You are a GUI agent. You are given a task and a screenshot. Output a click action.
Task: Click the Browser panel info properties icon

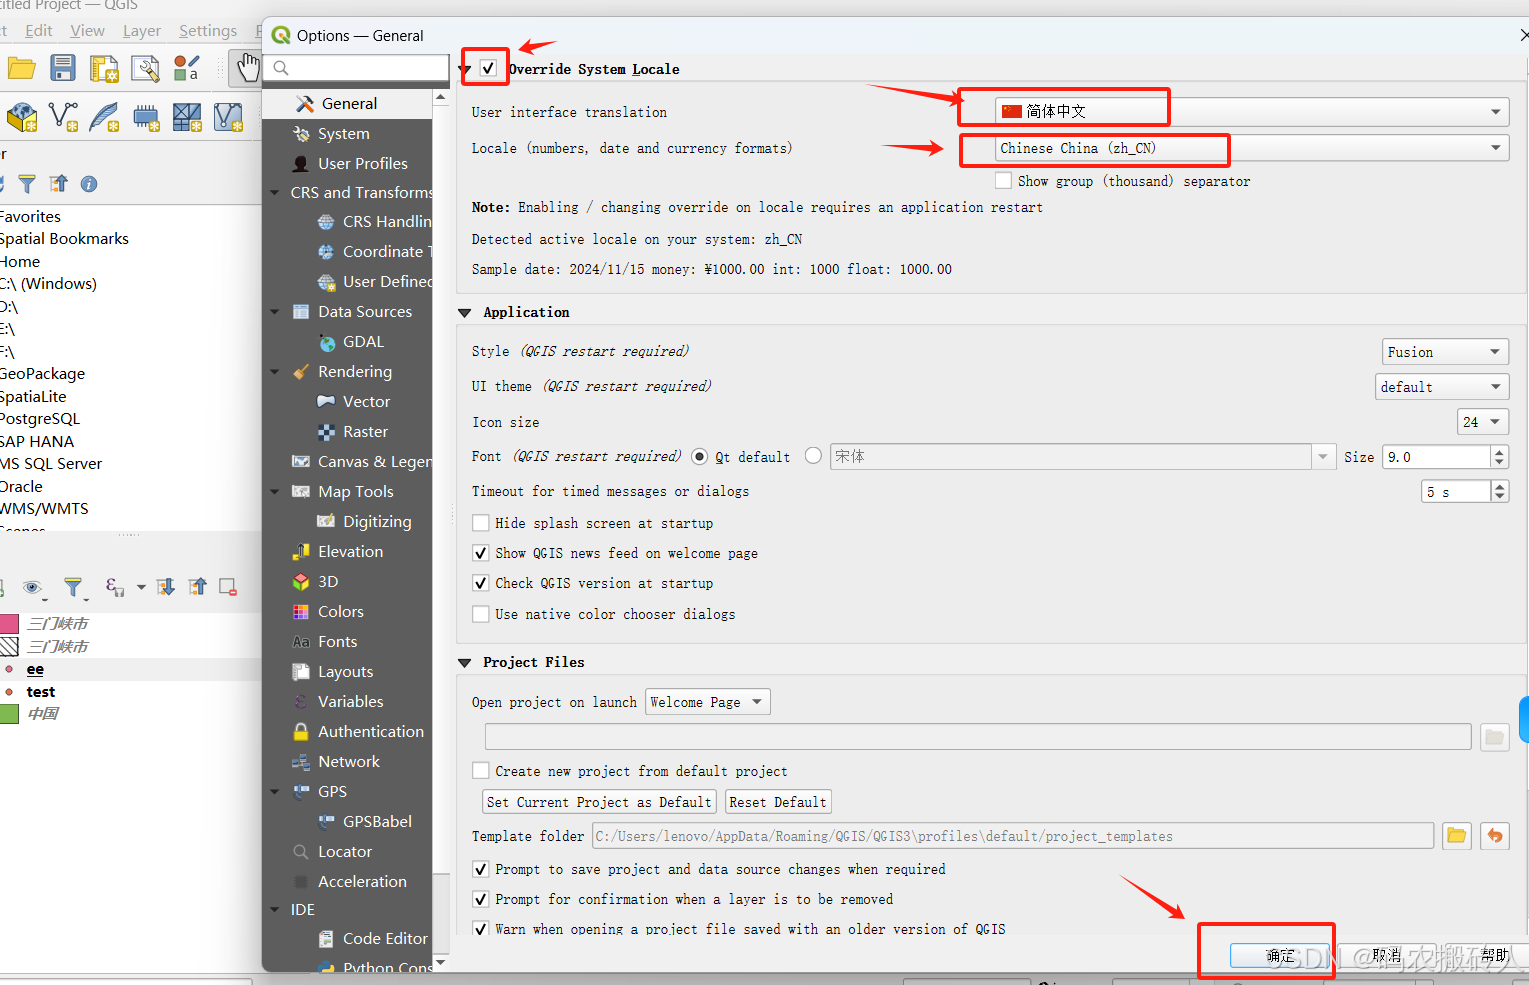(89, 184)
